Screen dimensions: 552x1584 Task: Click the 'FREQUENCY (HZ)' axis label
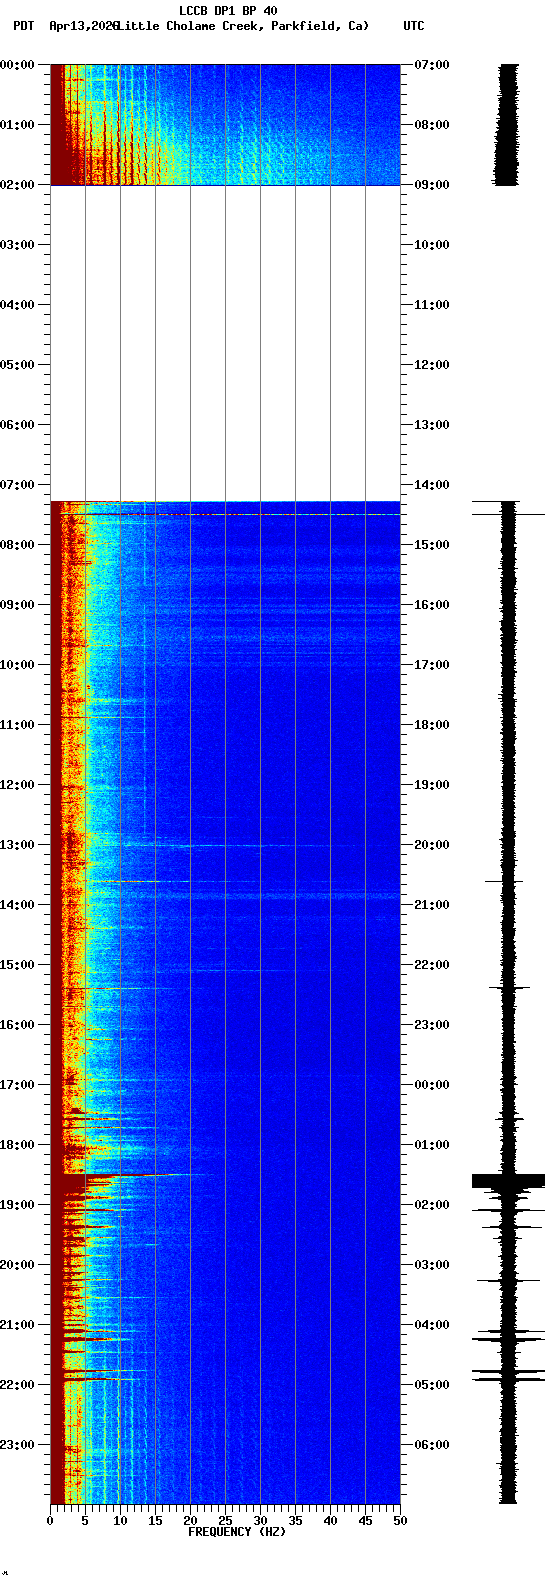click(237, 1532)
